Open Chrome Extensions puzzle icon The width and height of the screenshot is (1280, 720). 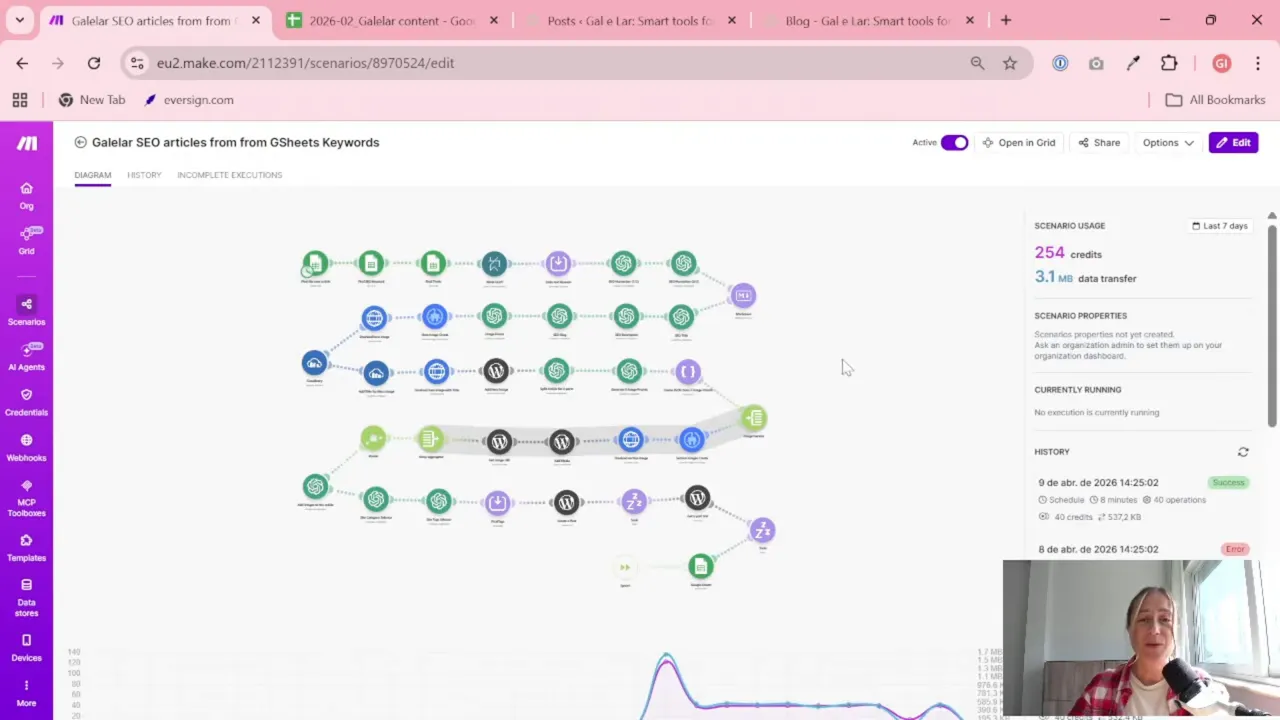[1169, 63]
